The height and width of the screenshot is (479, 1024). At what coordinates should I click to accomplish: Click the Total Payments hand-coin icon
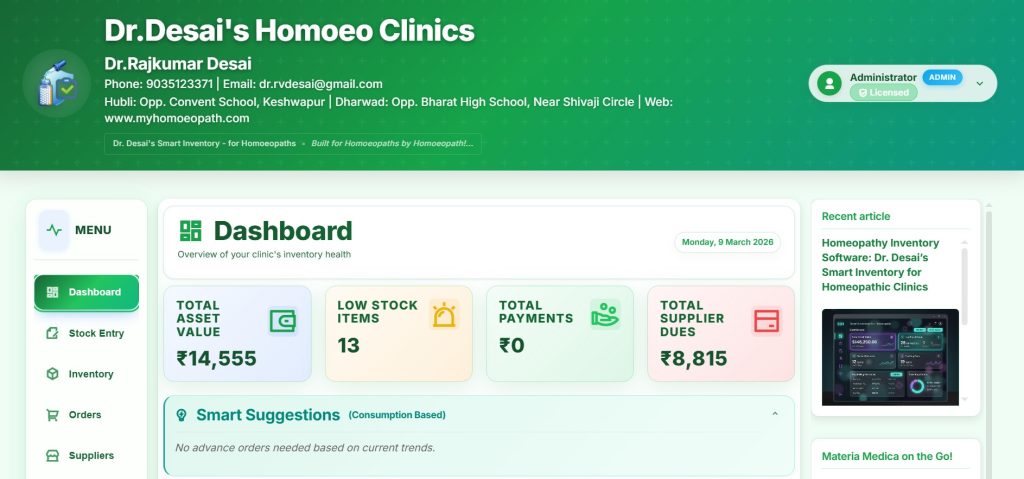605,315
